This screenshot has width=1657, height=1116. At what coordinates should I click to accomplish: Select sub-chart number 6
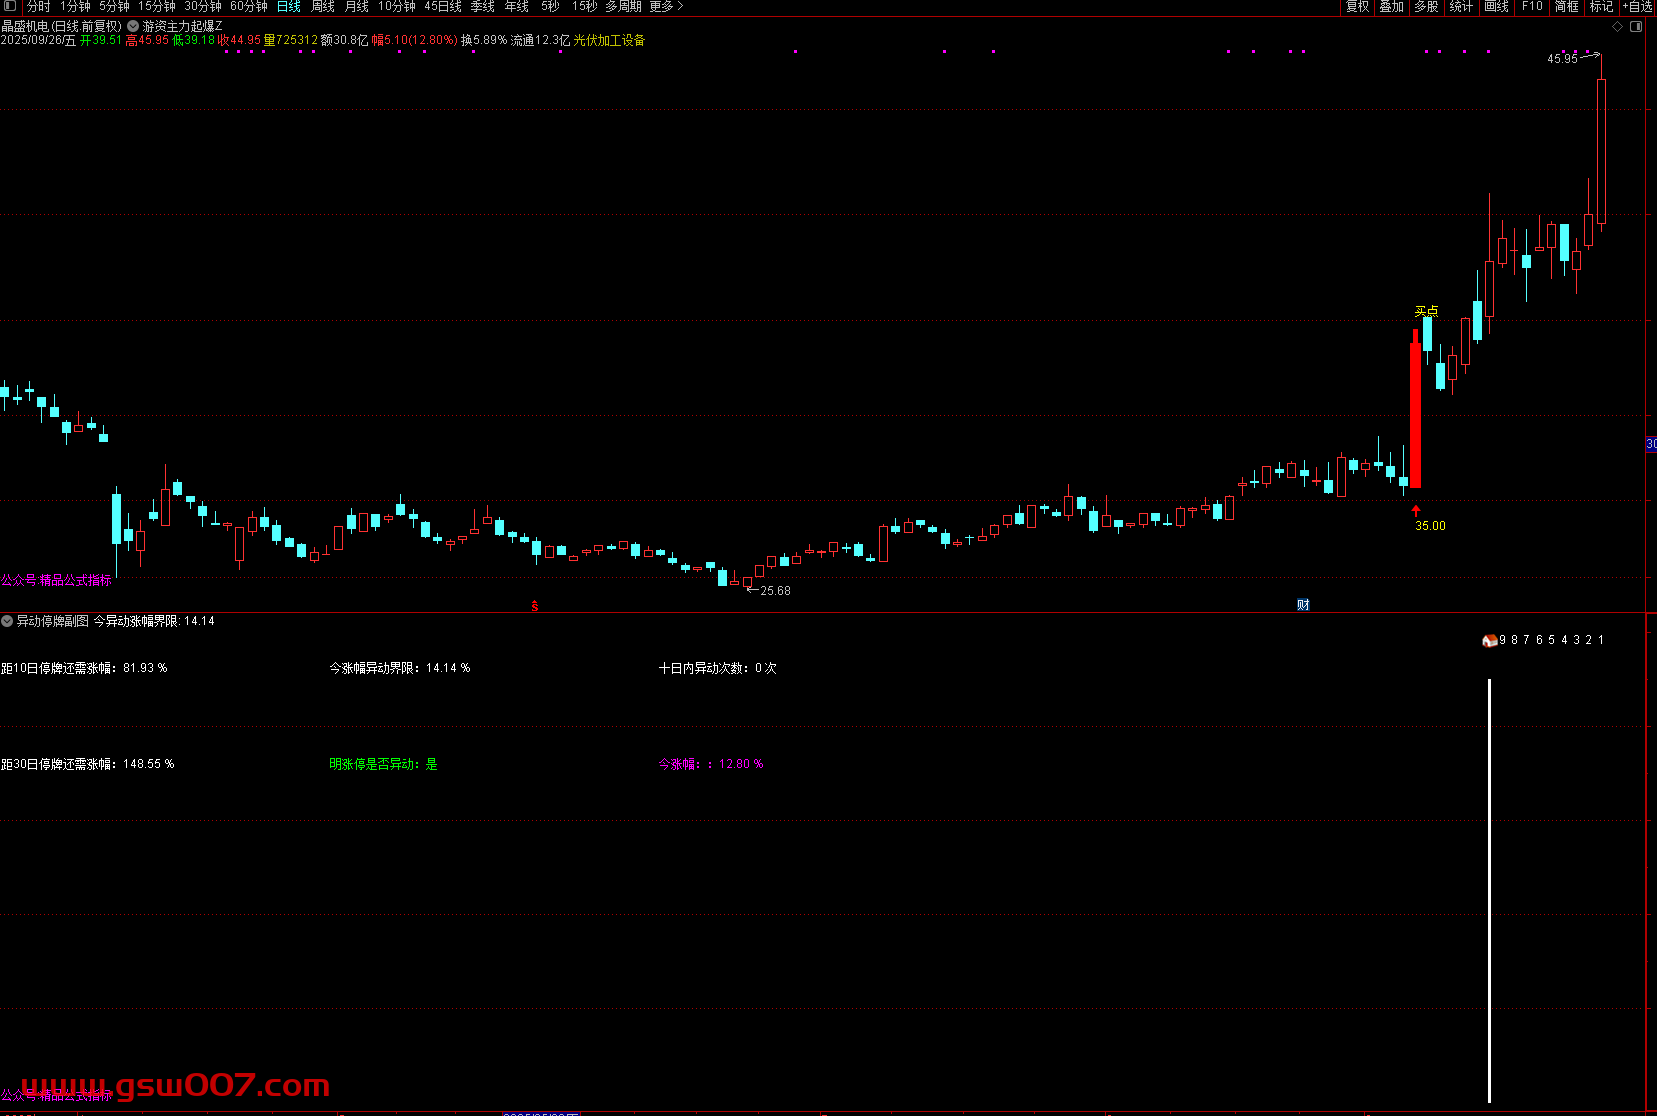[x=1540, y=640]
